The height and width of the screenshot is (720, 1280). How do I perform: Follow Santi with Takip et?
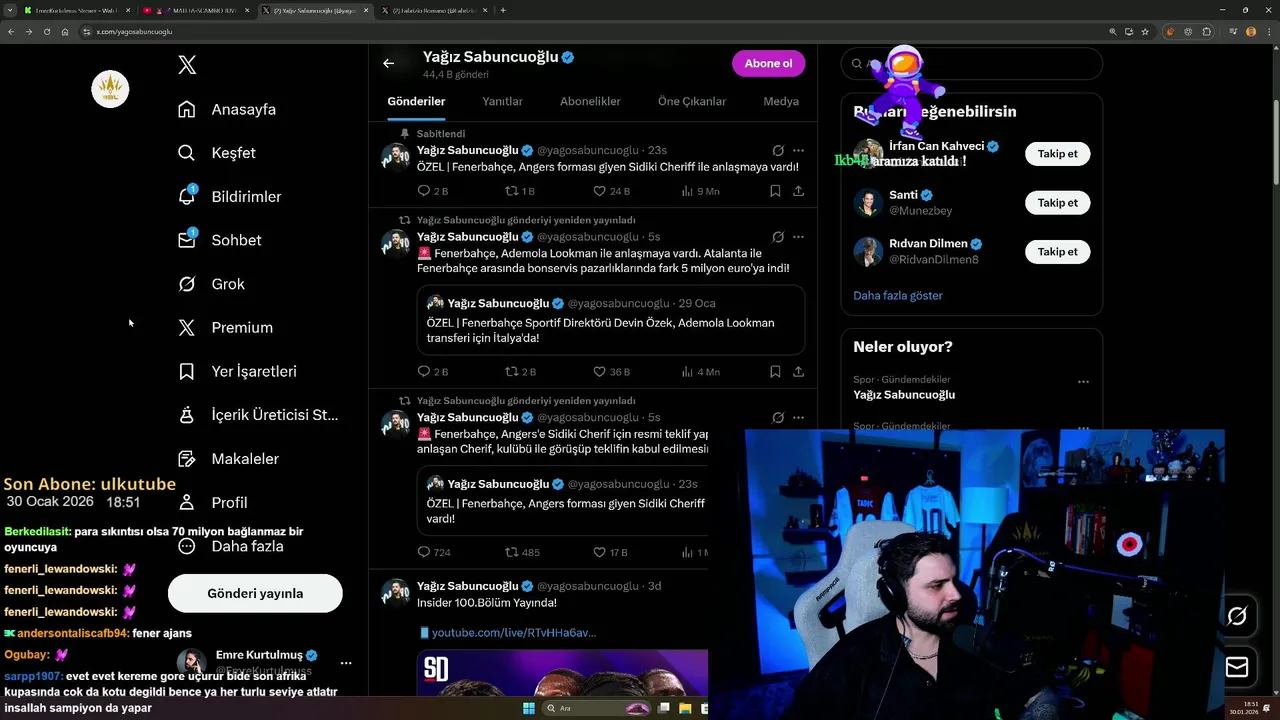point(1057,203)
